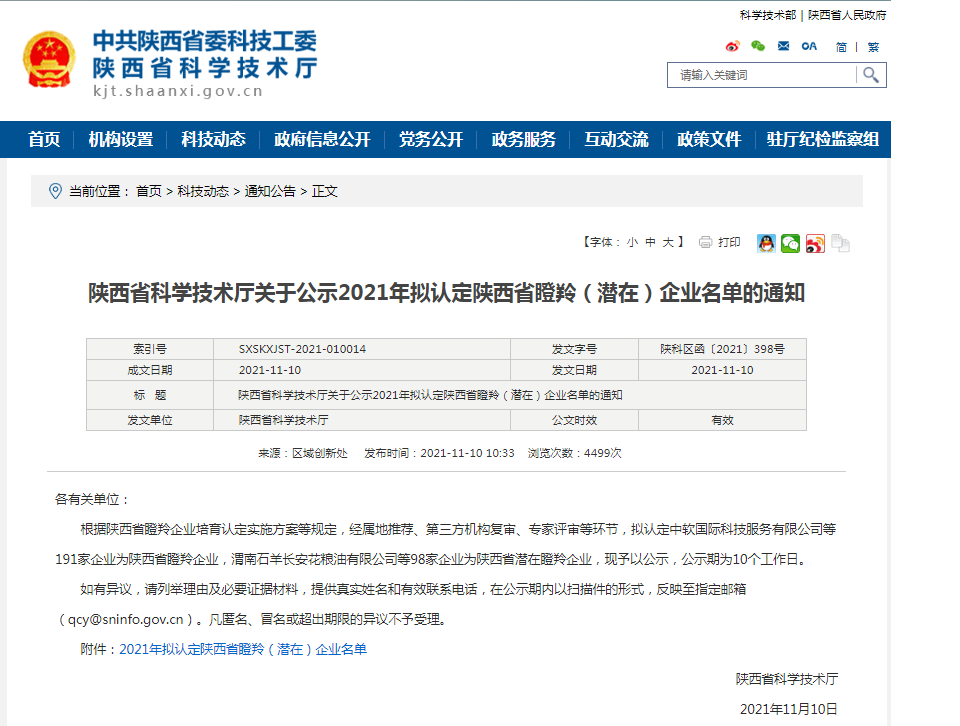The image size is (960, 726).
Task: Switch to Simplified Chinese (简)
Action: 841,46
